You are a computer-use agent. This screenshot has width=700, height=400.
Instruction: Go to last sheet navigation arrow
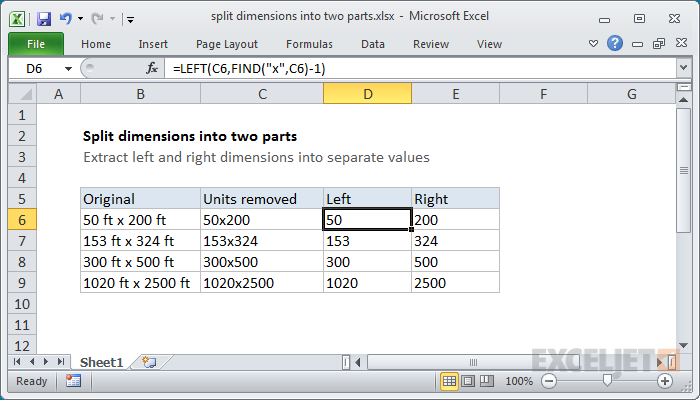[x=61, y=362]
